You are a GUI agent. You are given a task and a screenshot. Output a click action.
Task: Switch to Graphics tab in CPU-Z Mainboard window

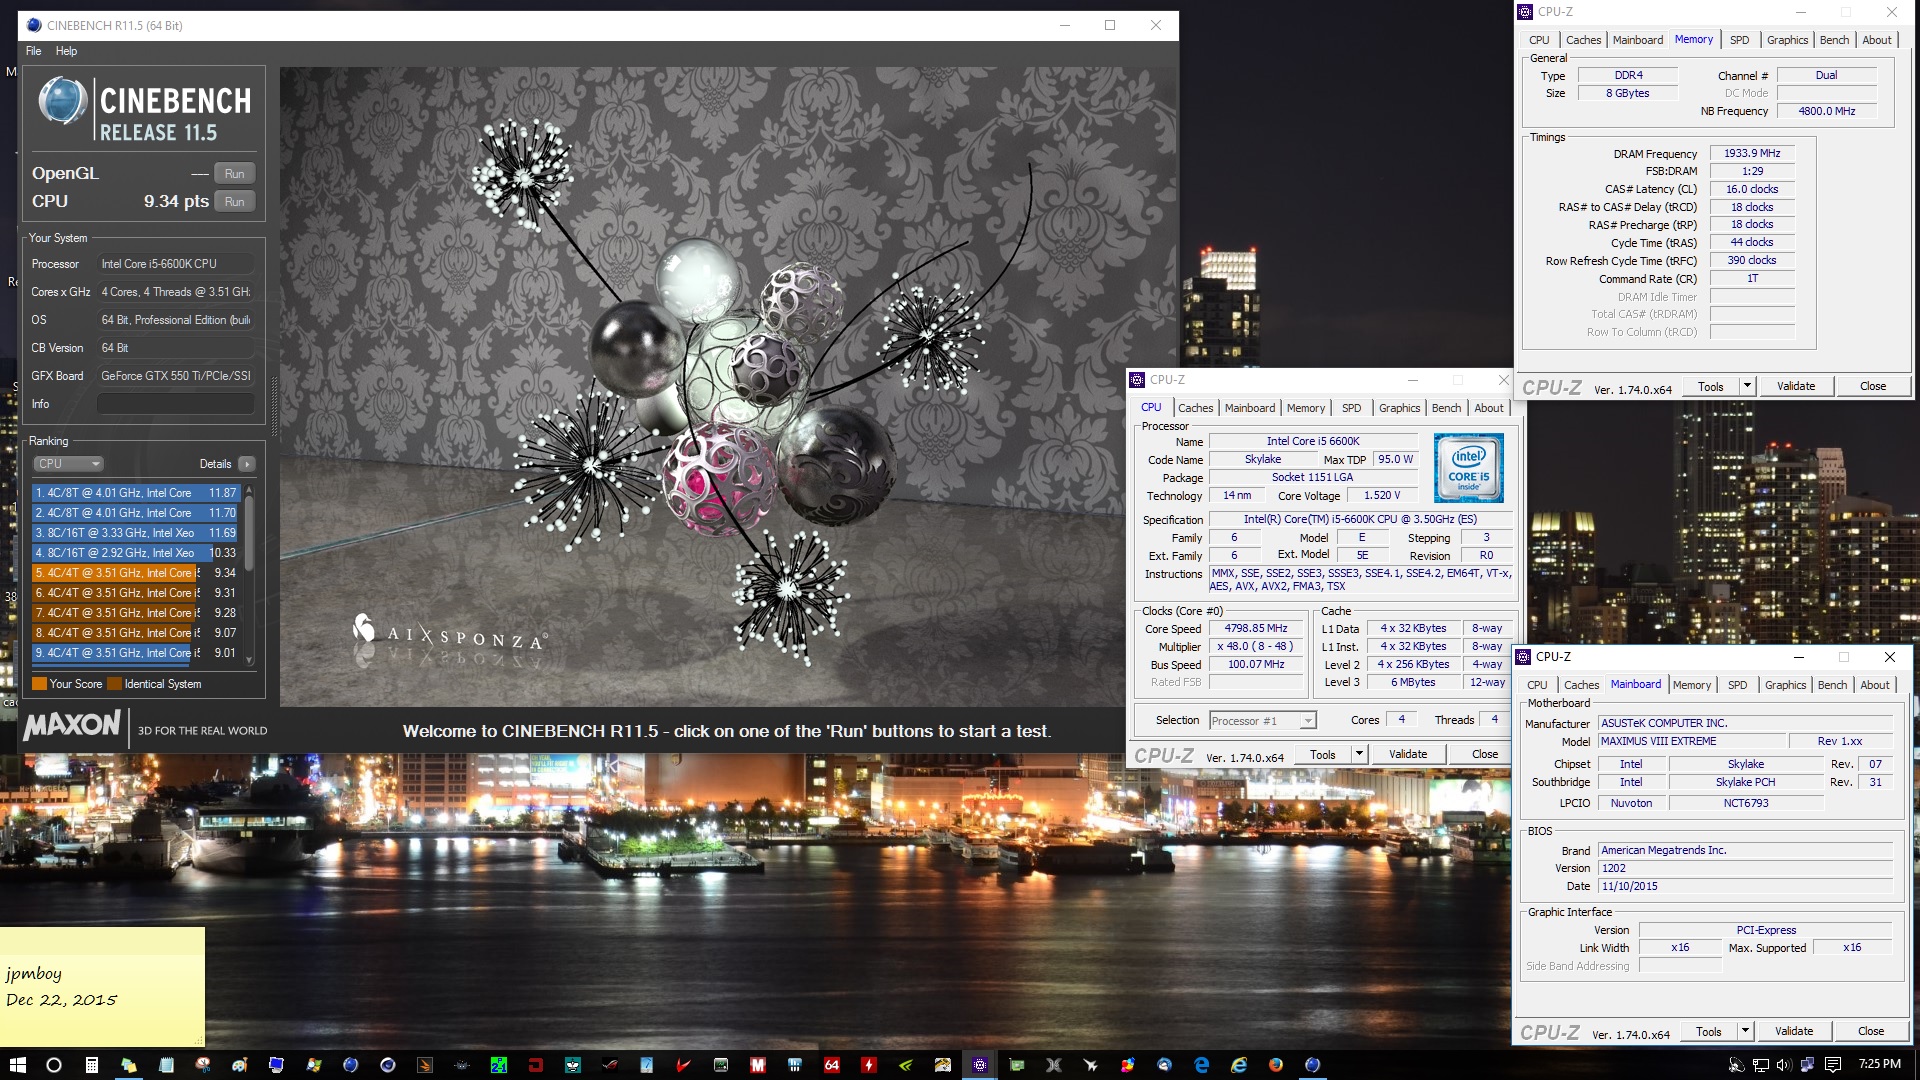tap(1785, 685)
